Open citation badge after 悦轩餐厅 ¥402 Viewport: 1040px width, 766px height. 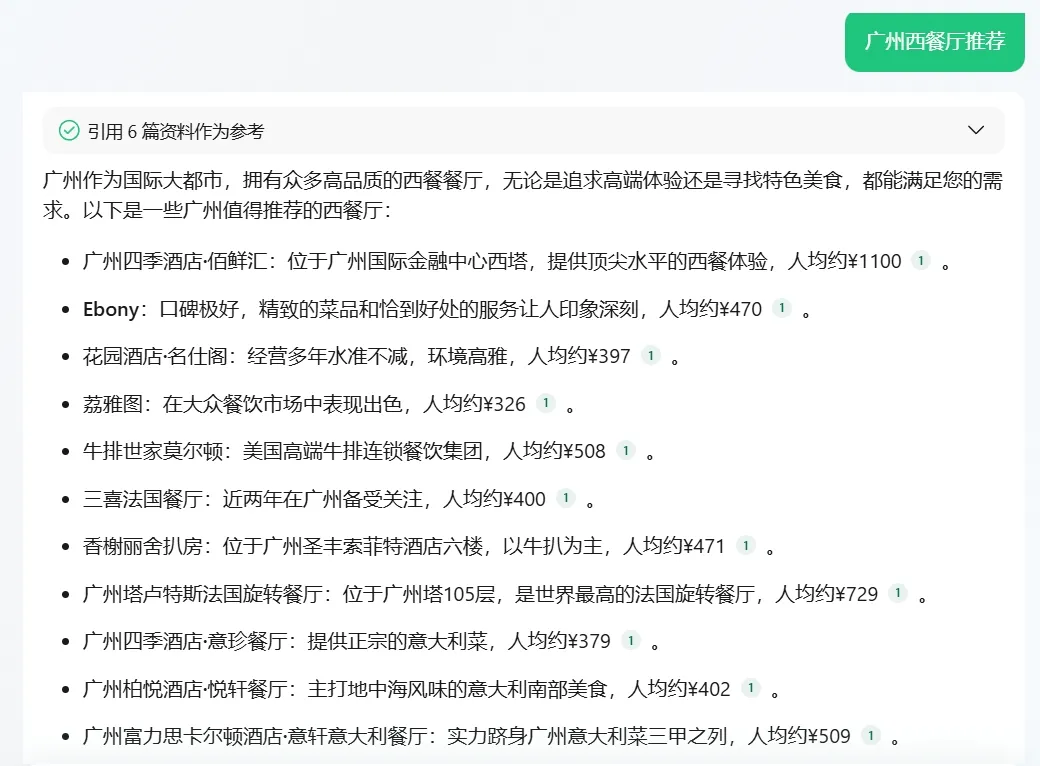[x=750, y=688]
